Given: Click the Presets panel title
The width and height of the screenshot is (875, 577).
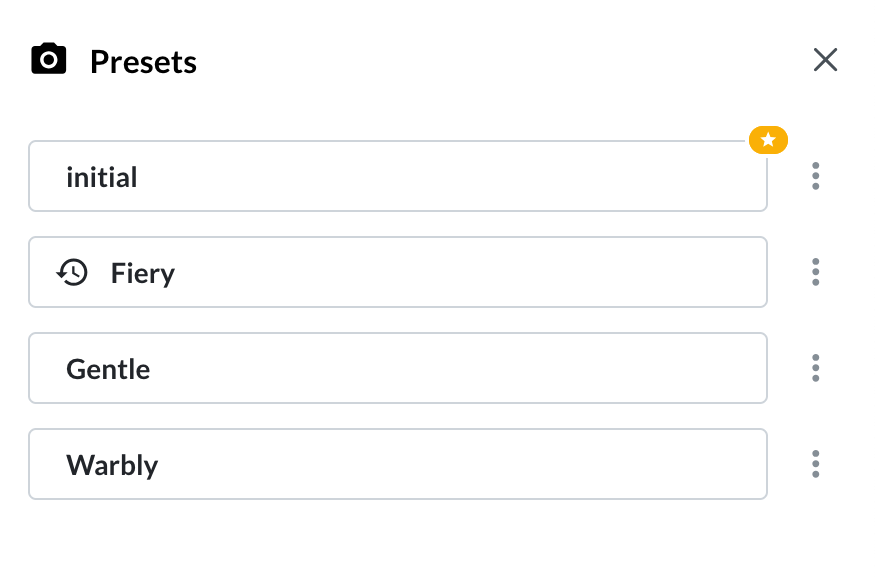Looking at the screenshot, I should point(143,61).
